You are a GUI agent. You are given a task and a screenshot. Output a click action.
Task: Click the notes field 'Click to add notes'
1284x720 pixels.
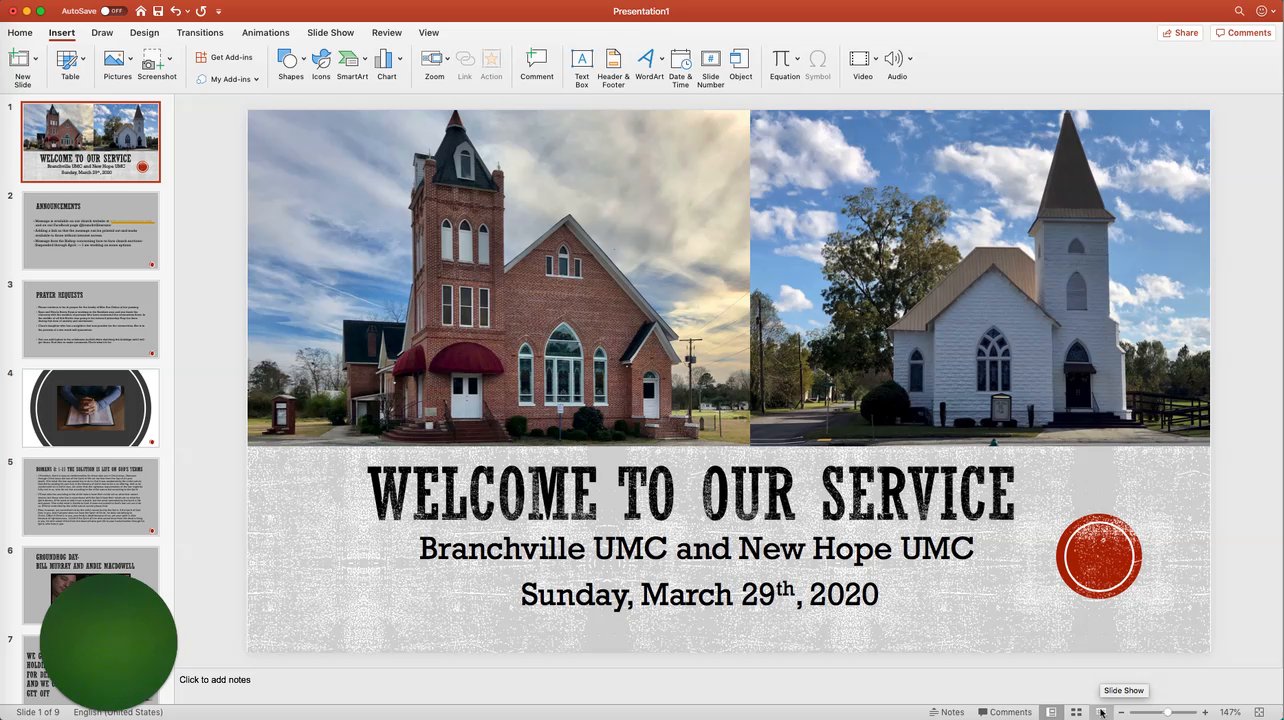tap(215, 680)
